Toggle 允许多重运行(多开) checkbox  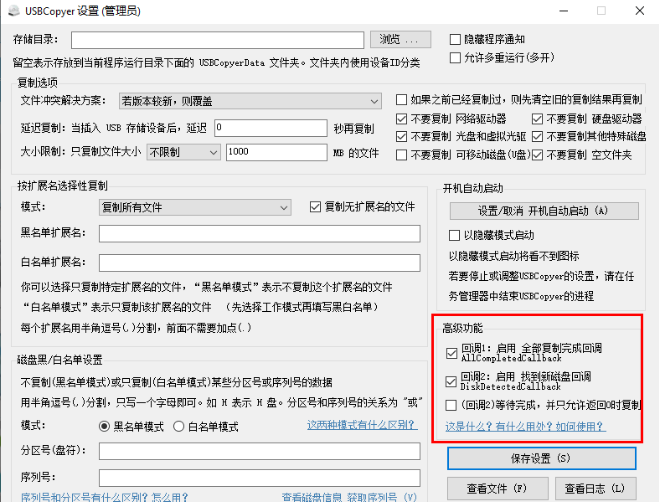pos(456,57)
